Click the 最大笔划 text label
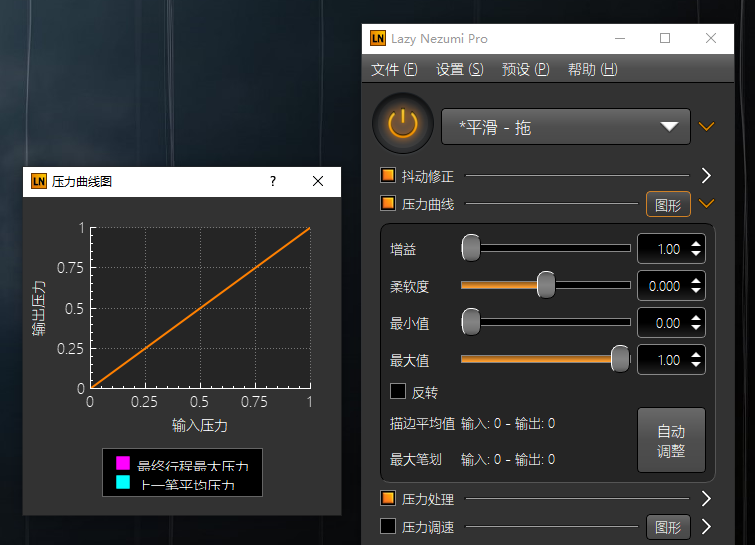755x545 pixels. click(416, 460)
